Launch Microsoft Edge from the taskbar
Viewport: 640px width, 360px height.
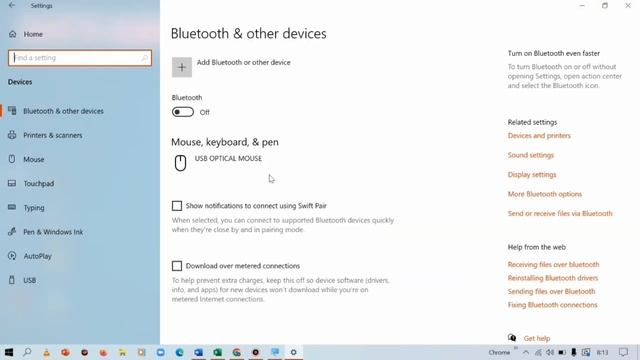[179, 352]
